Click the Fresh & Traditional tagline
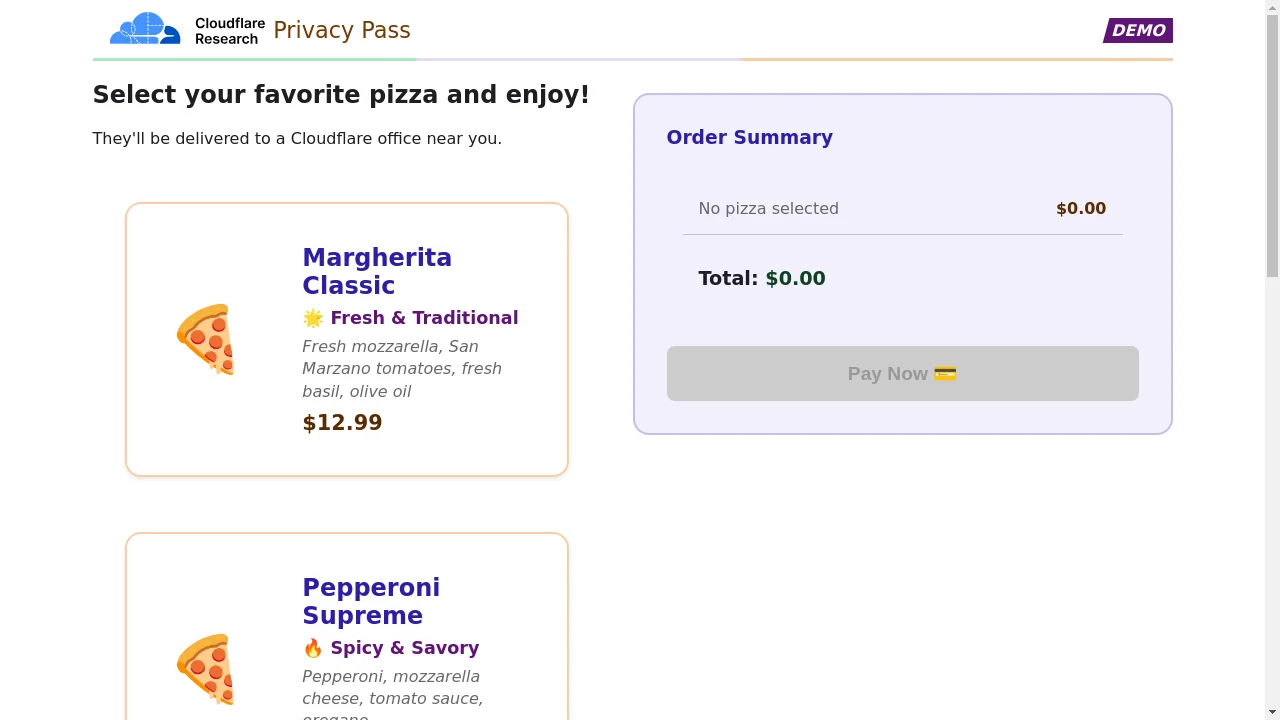Viewport: 1280px width, 720px height. [x=424, y=318]
